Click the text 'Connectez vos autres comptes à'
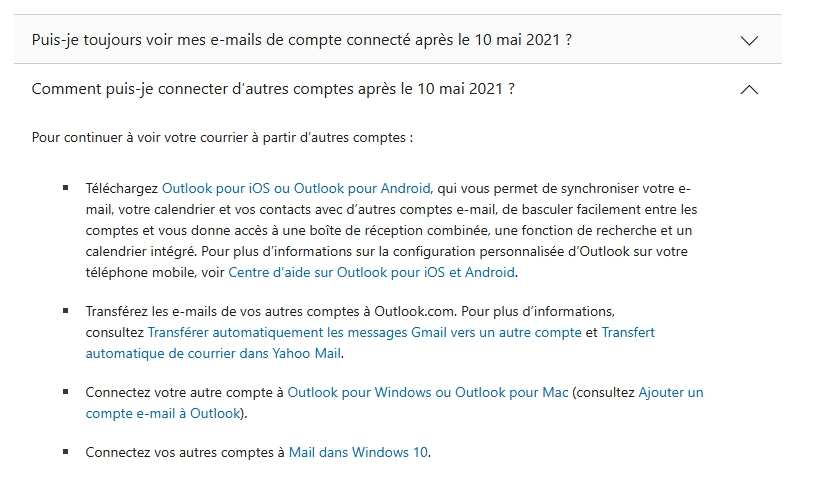This screenshot has width=839, height=479. pos(185,452)
